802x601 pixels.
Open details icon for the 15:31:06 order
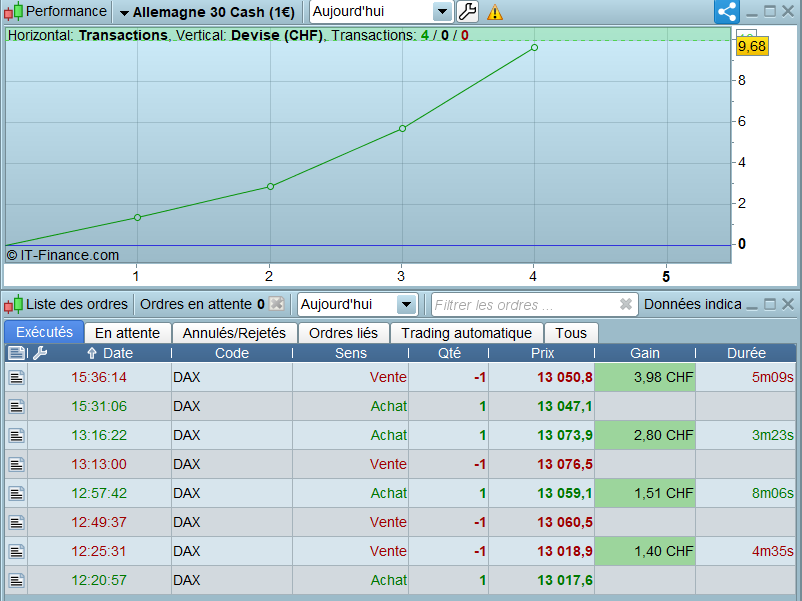(16, 407)
